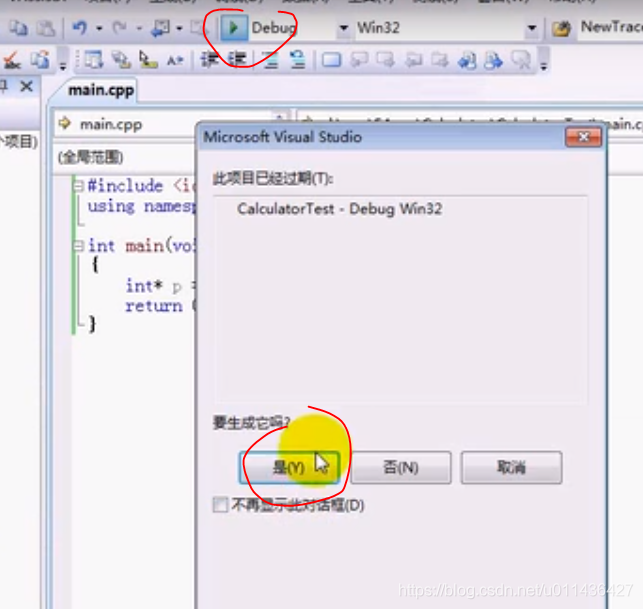The image size is (643, 609).
Task: Click the Undo arrow icon
Action: point(80,28)
